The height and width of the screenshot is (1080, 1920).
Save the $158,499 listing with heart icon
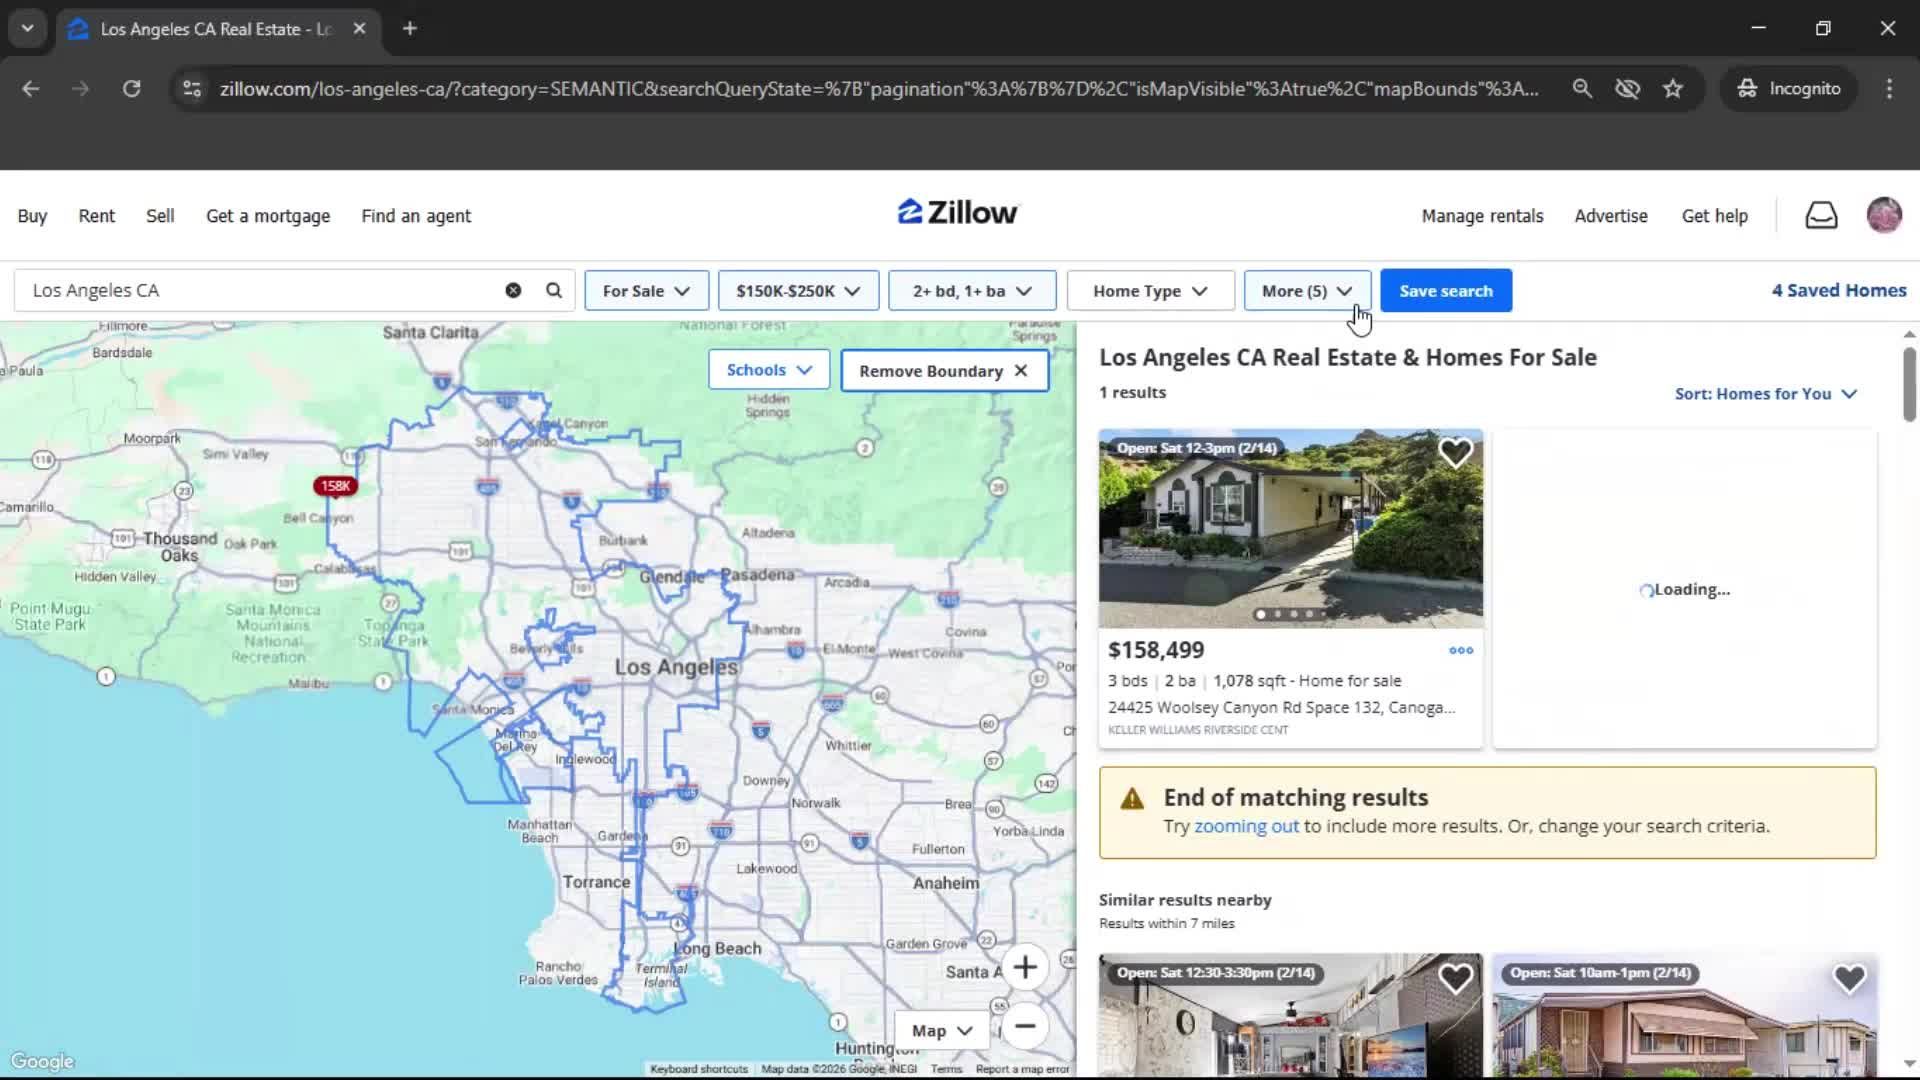click(1456, 452)
